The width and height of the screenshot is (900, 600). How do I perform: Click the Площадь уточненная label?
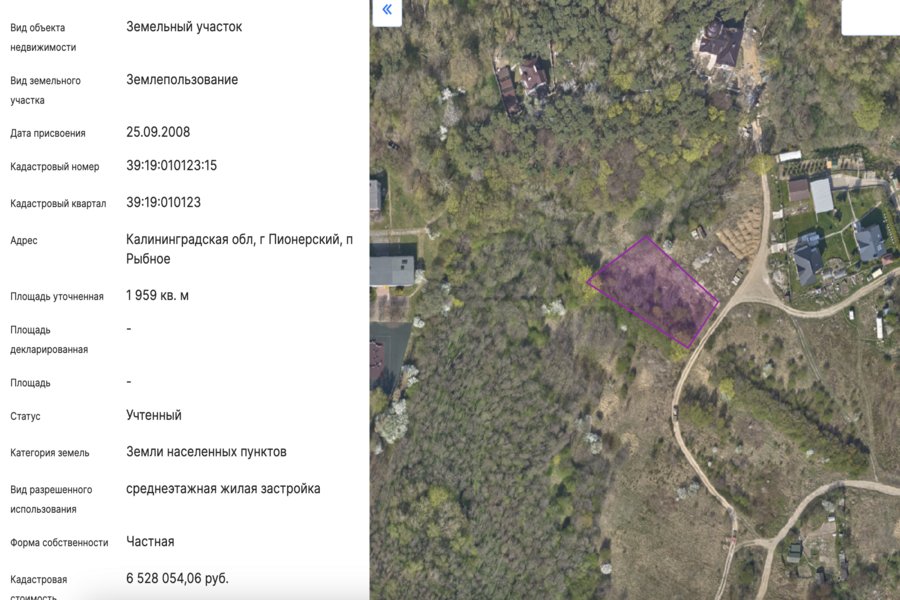coord(57,297)
